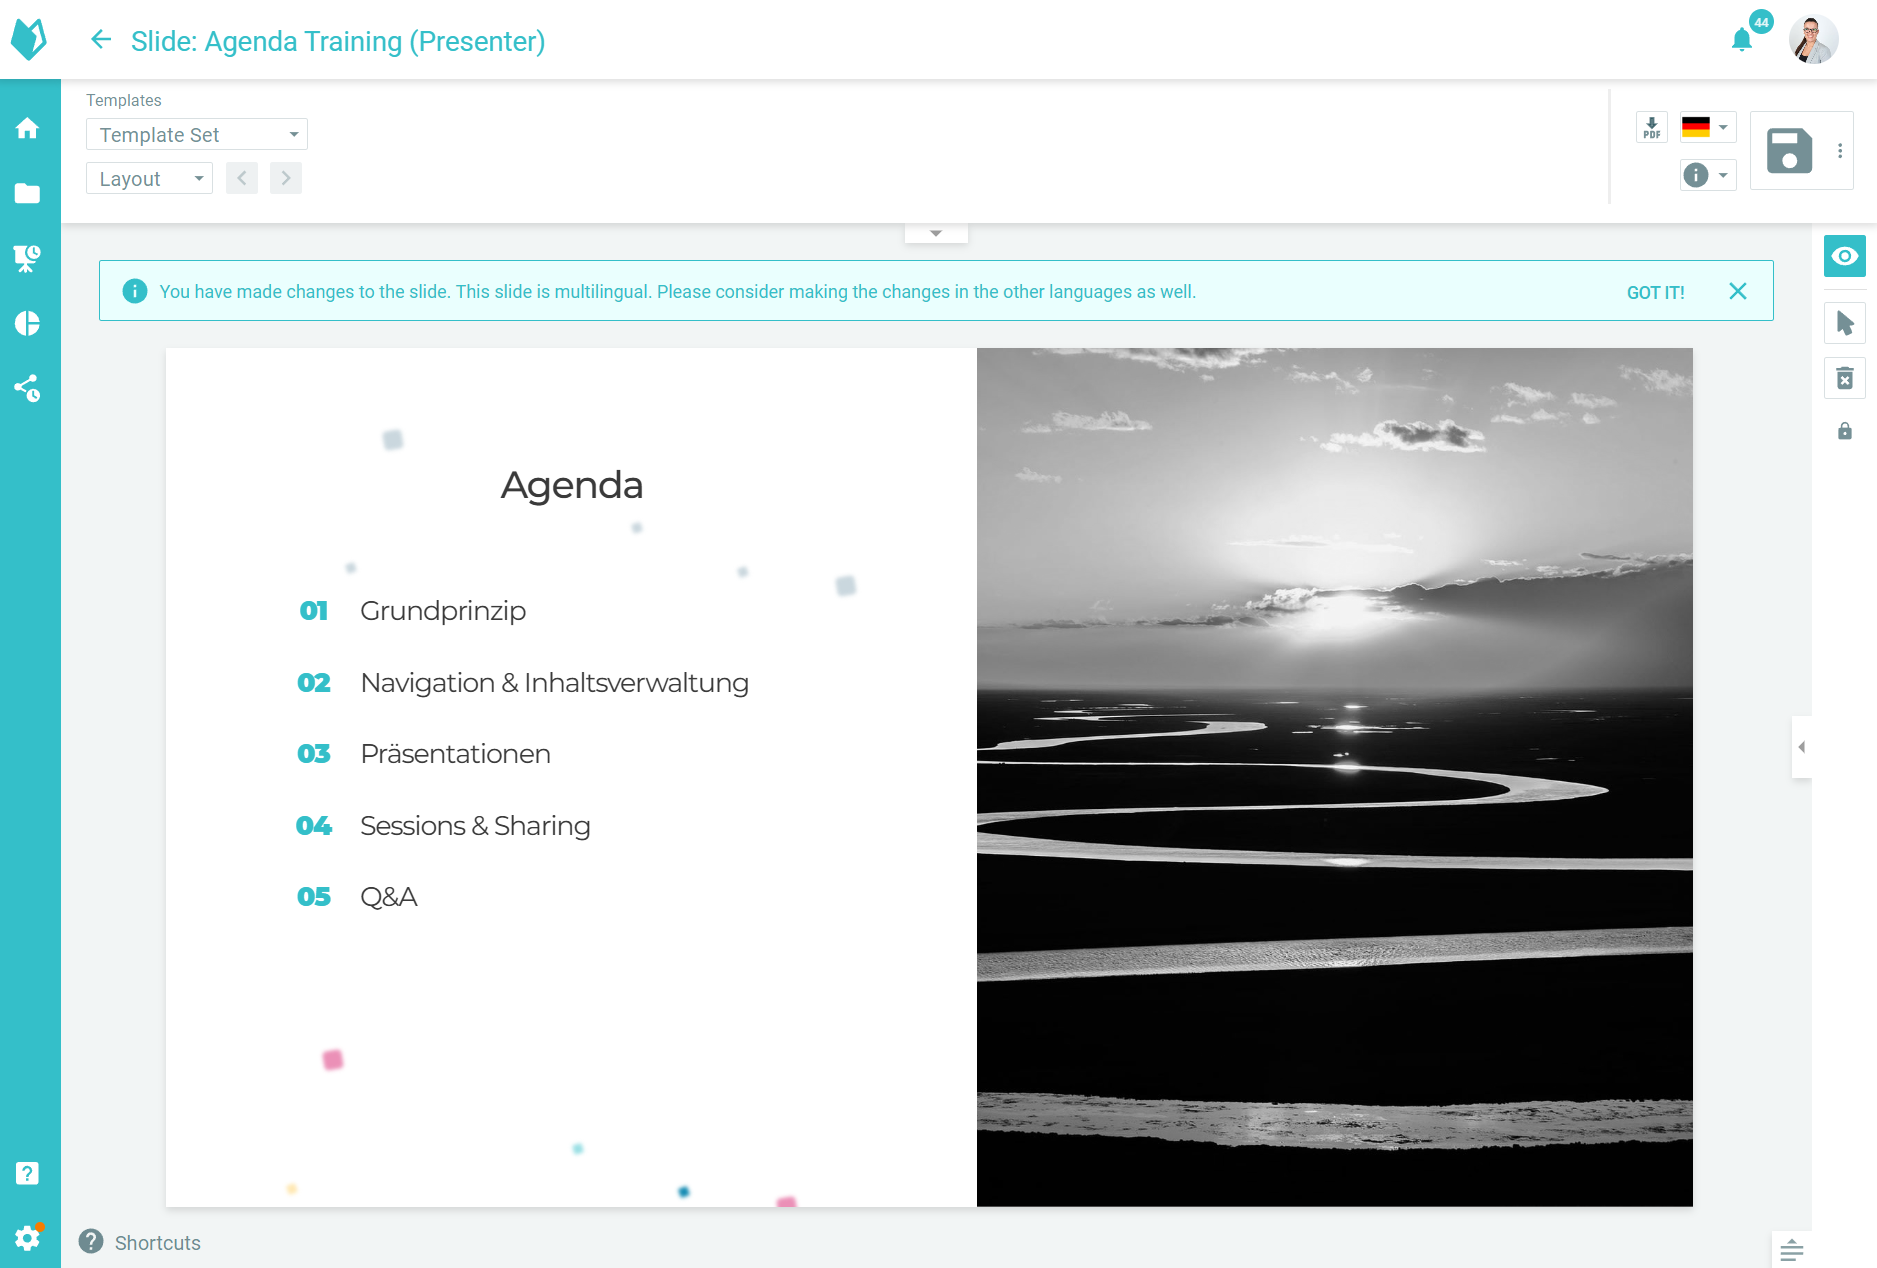Open the sharing sessions sidebar icon

tap(28, 388)
